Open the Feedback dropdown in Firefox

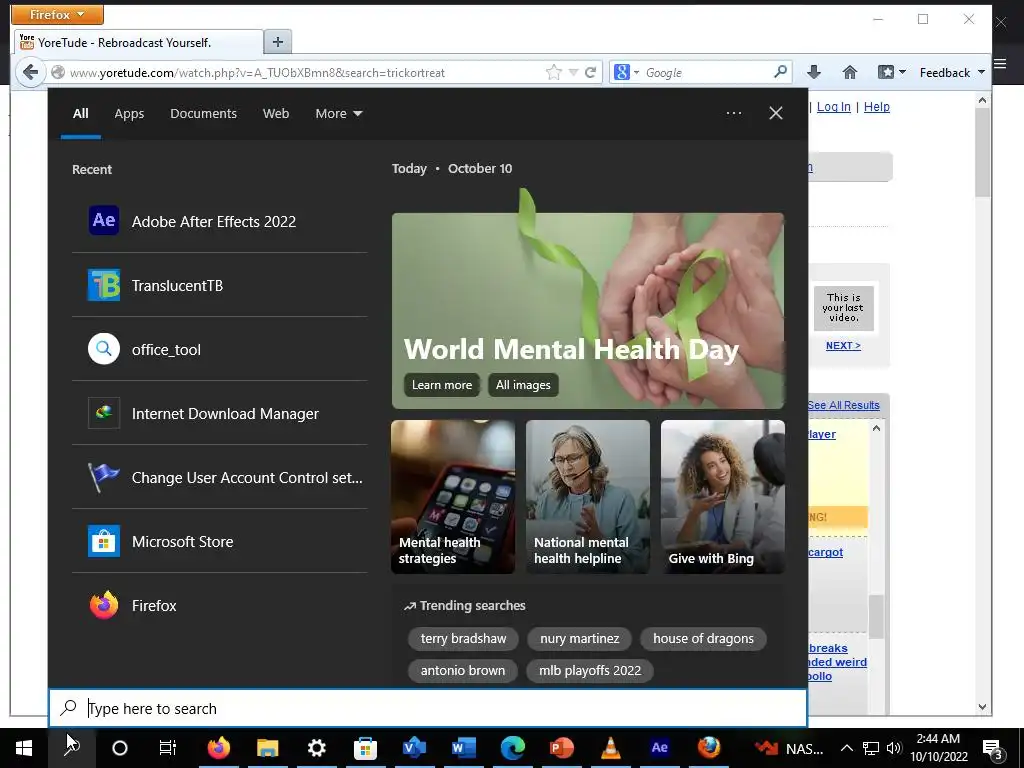click(x=952, y=72)
